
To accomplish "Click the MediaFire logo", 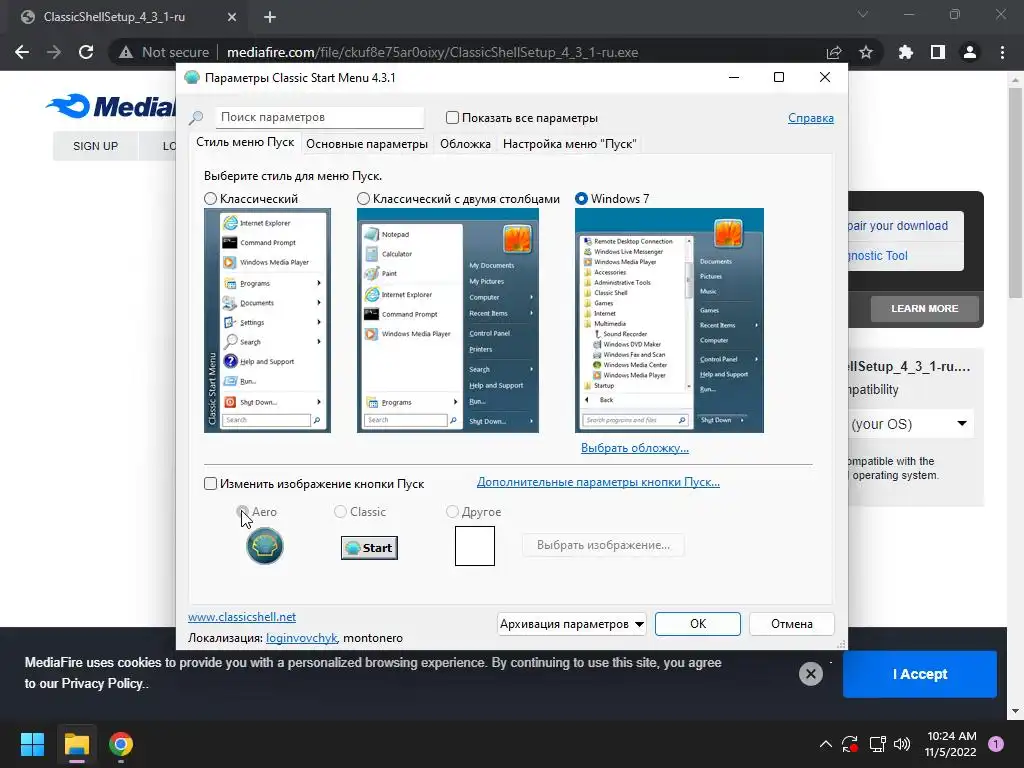I will tap(112, 106).
